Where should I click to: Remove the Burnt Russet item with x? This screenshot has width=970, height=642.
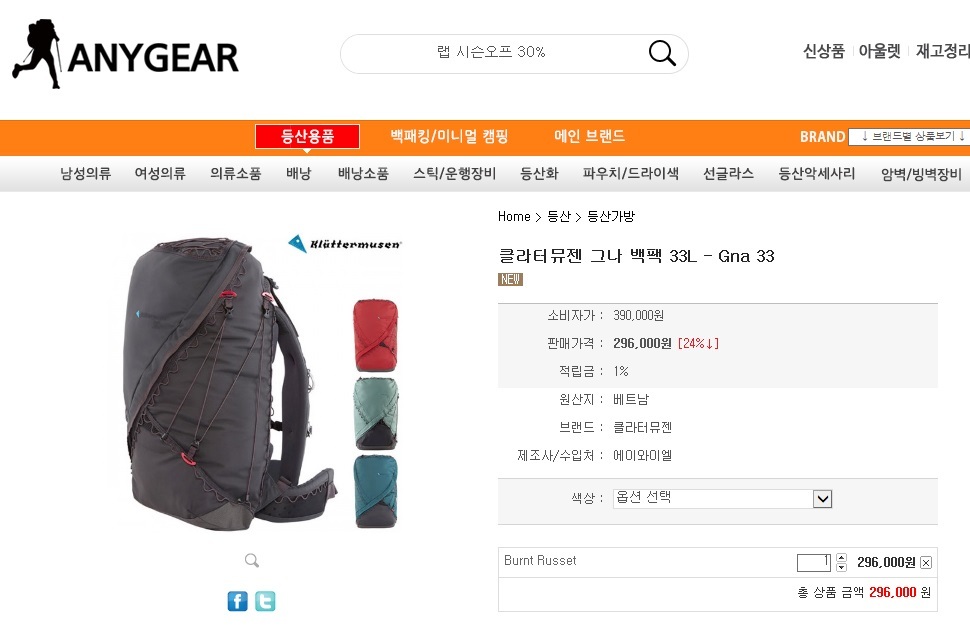(x=925, y=562)
